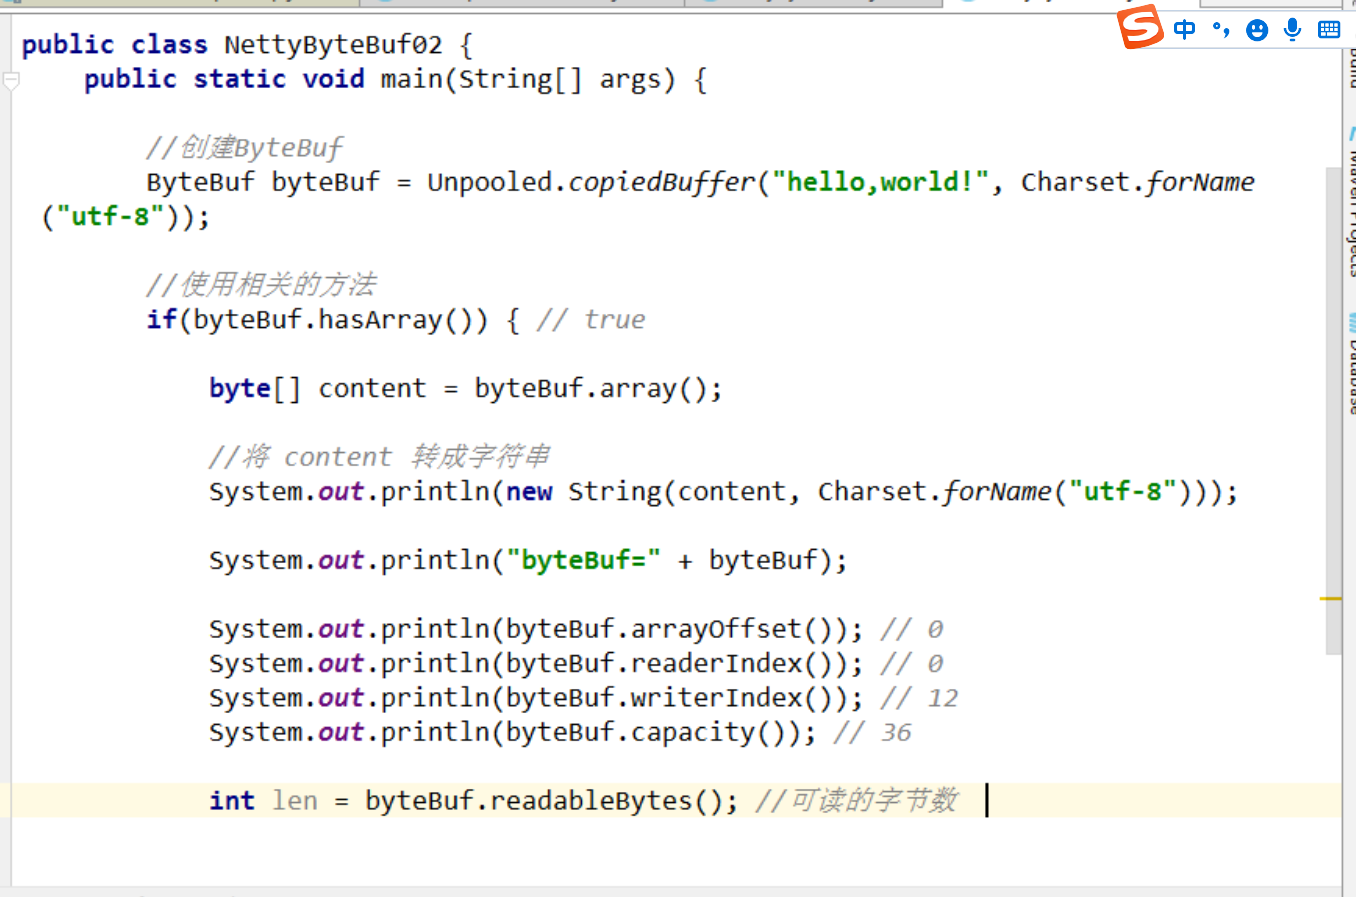
Task: Click the byte[] content declaration
Action: point(317,388)
